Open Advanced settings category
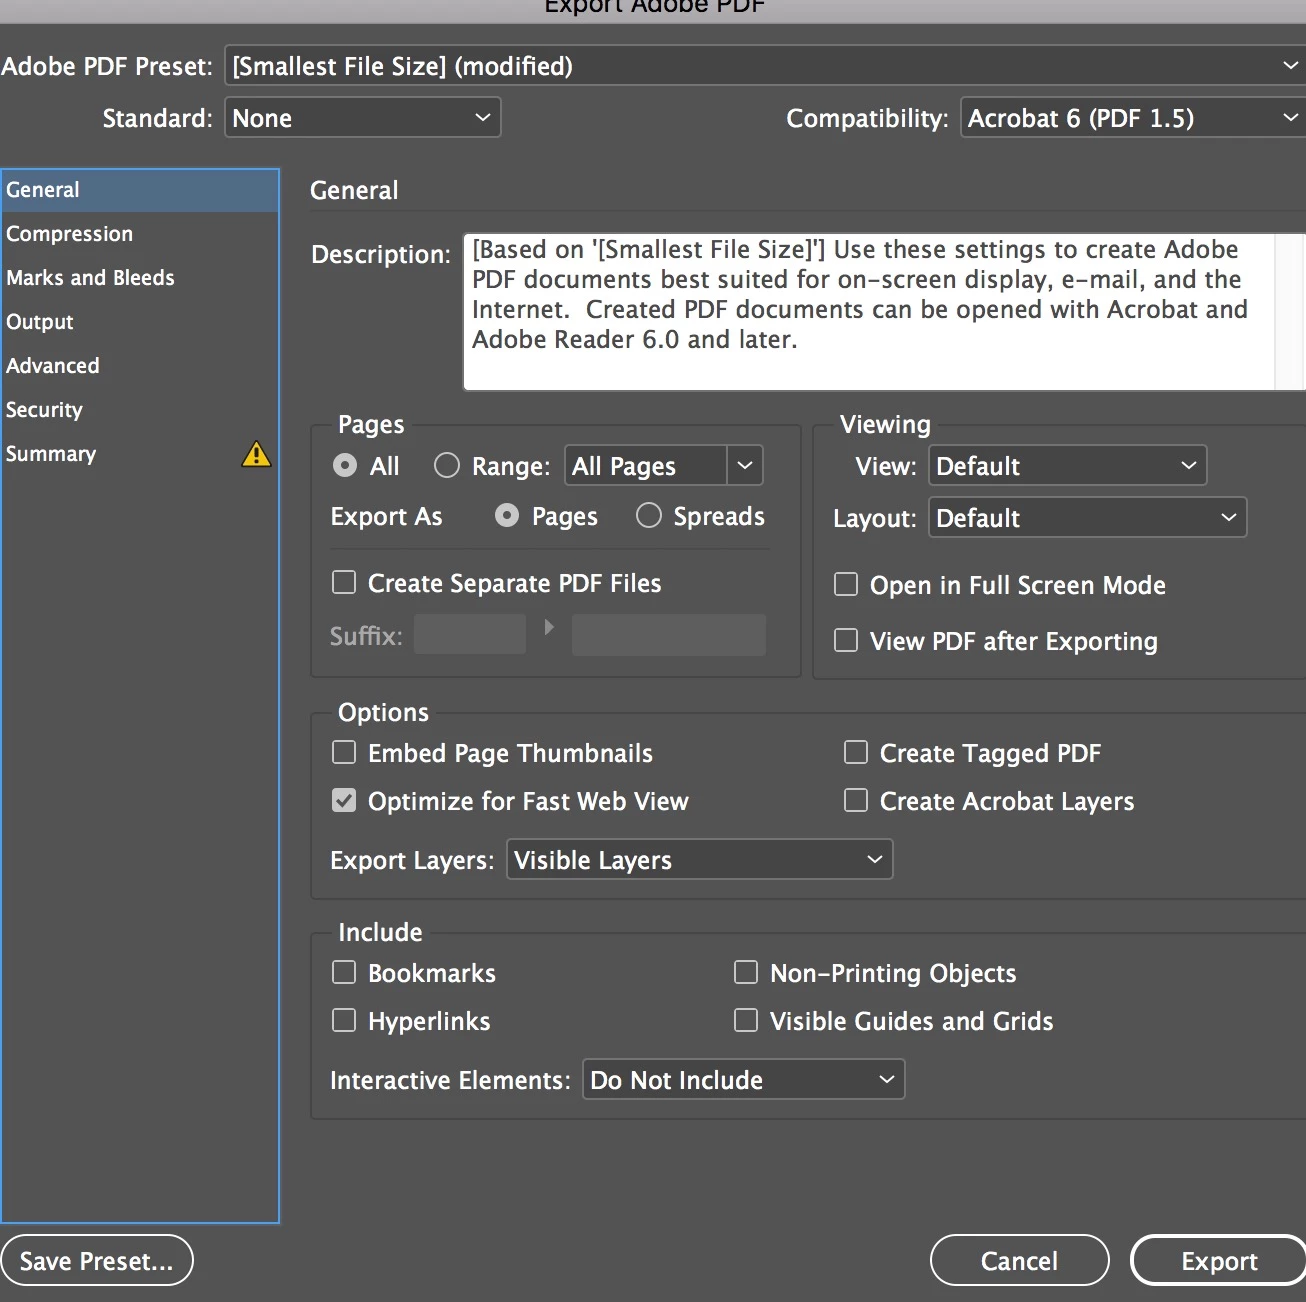Image resolution: width=1306 pixels, height=1302 pixels. [140, 366]
